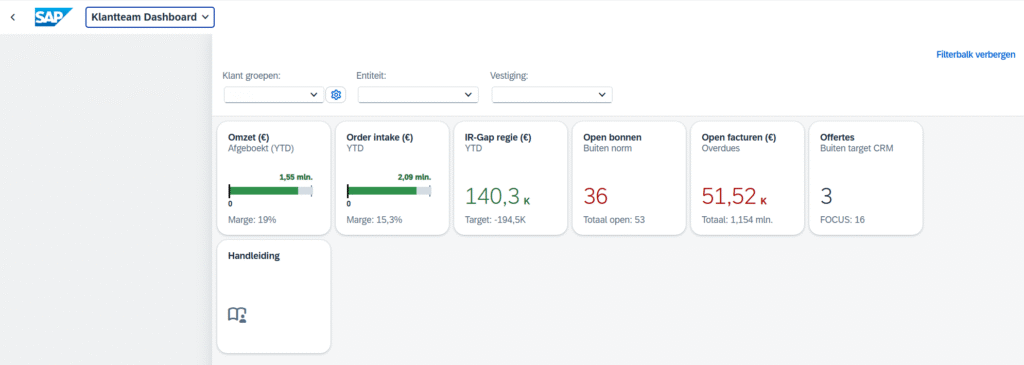Click the Handleiding book icon
The image size is (1024, 365).
click(237, 315)
